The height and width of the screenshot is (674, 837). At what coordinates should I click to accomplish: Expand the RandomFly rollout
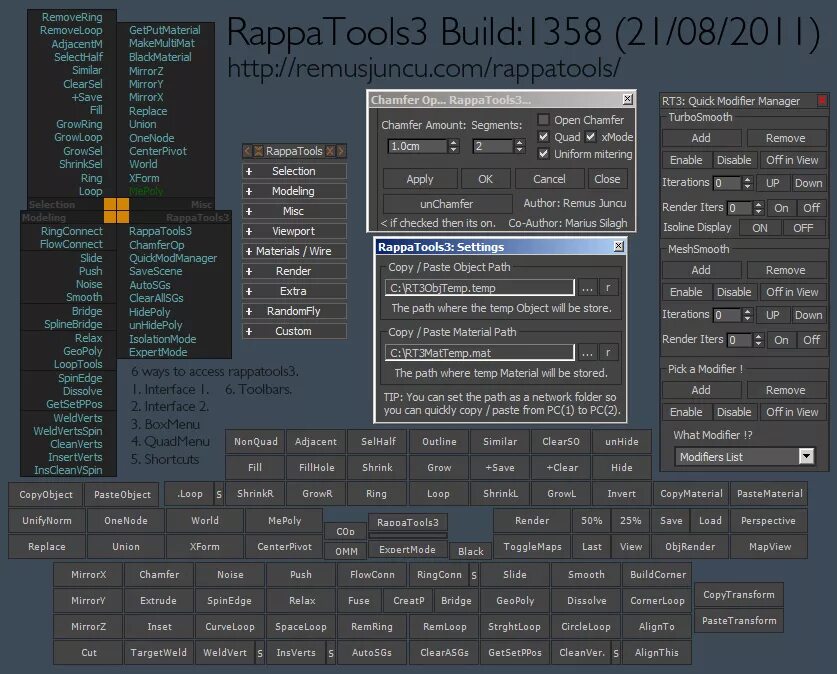294,311
